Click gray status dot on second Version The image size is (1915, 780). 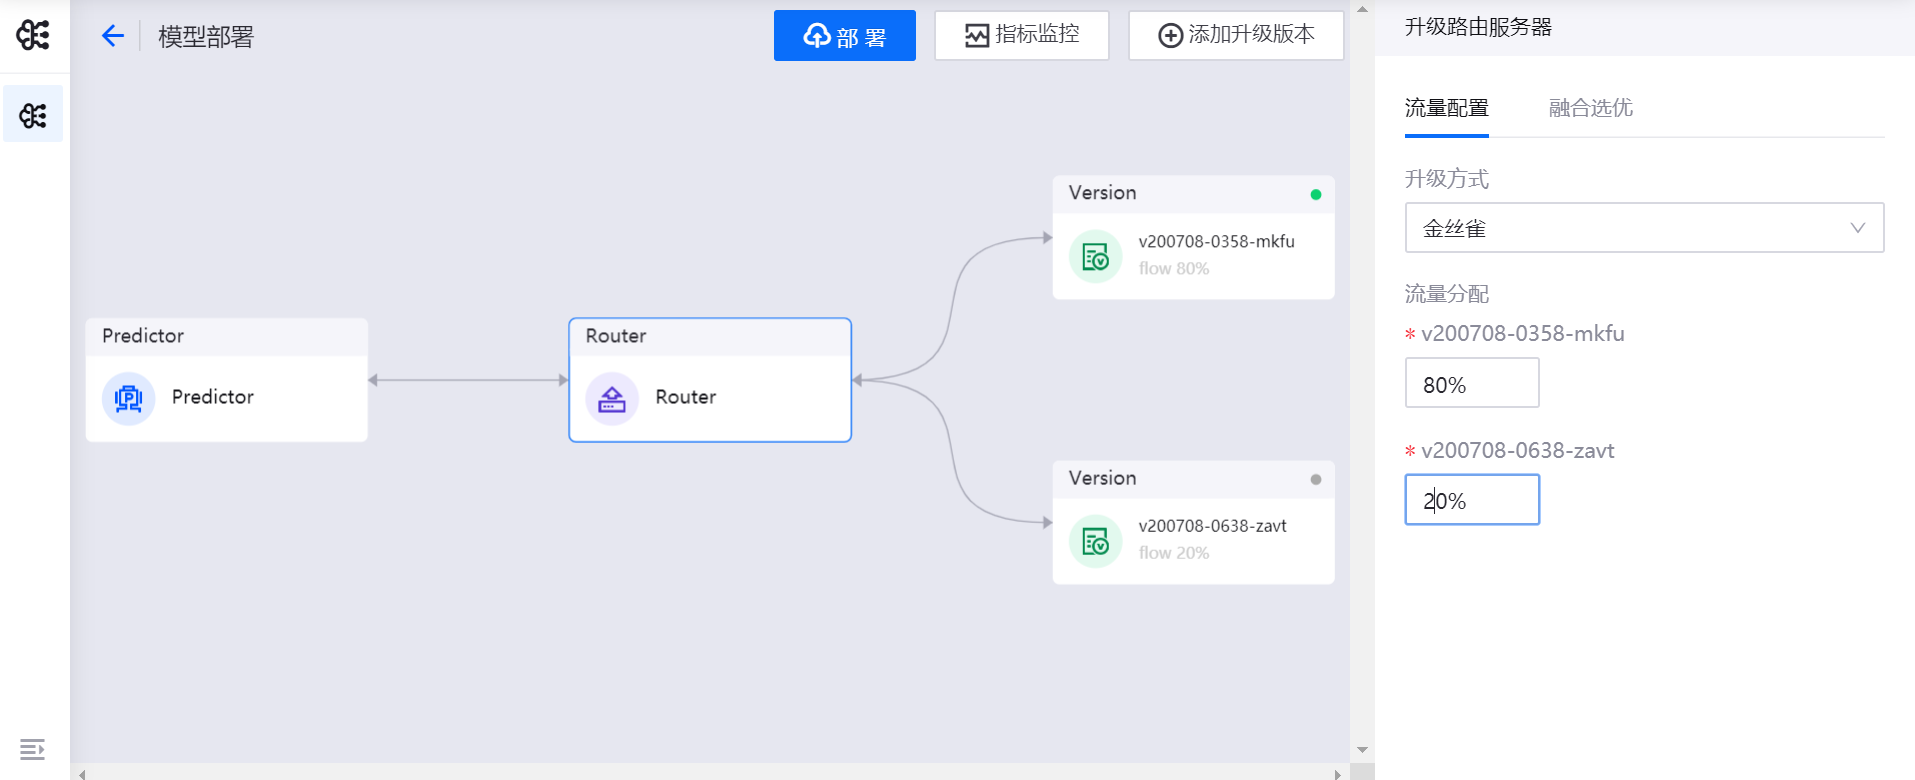click(1315, 480)
